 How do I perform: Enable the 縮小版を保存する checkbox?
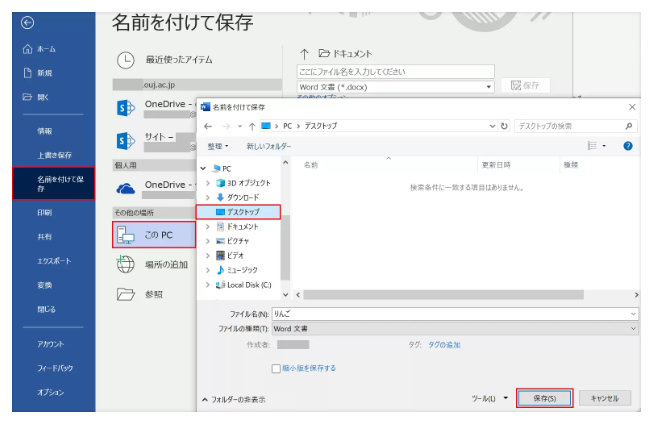[x=277, y=368]
